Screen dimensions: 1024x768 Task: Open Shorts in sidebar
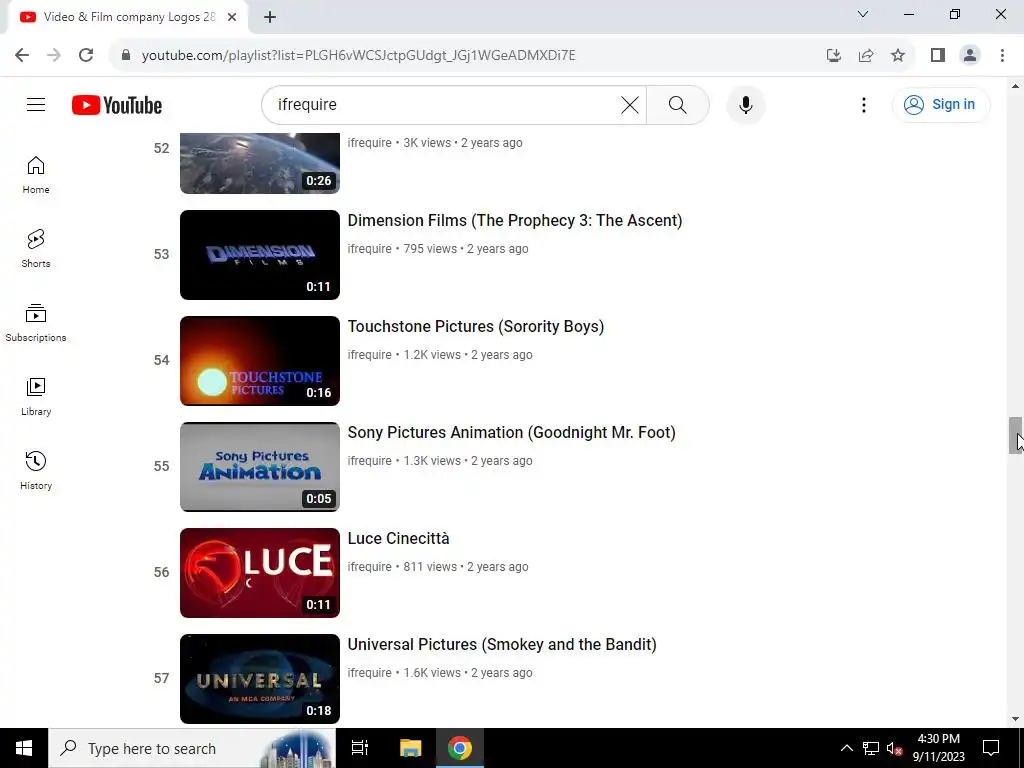tap(36, 249)
